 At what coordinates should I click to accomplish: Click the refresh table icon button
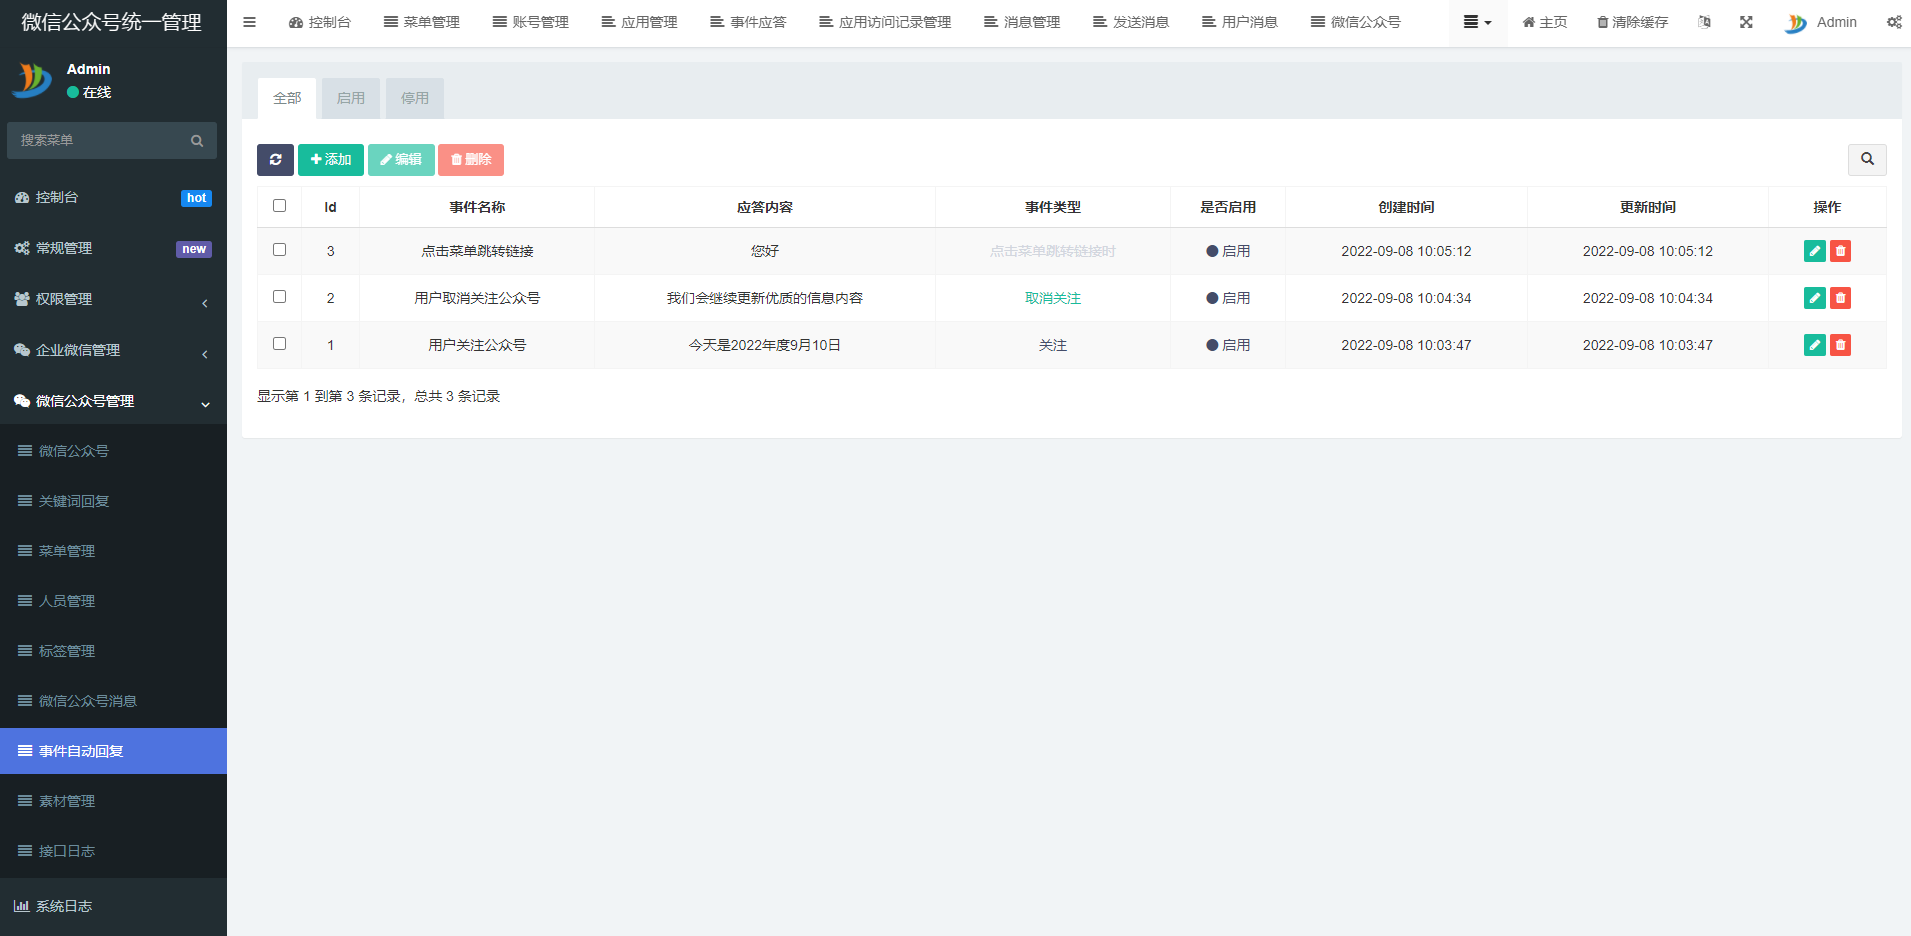(x=275, y=160)
